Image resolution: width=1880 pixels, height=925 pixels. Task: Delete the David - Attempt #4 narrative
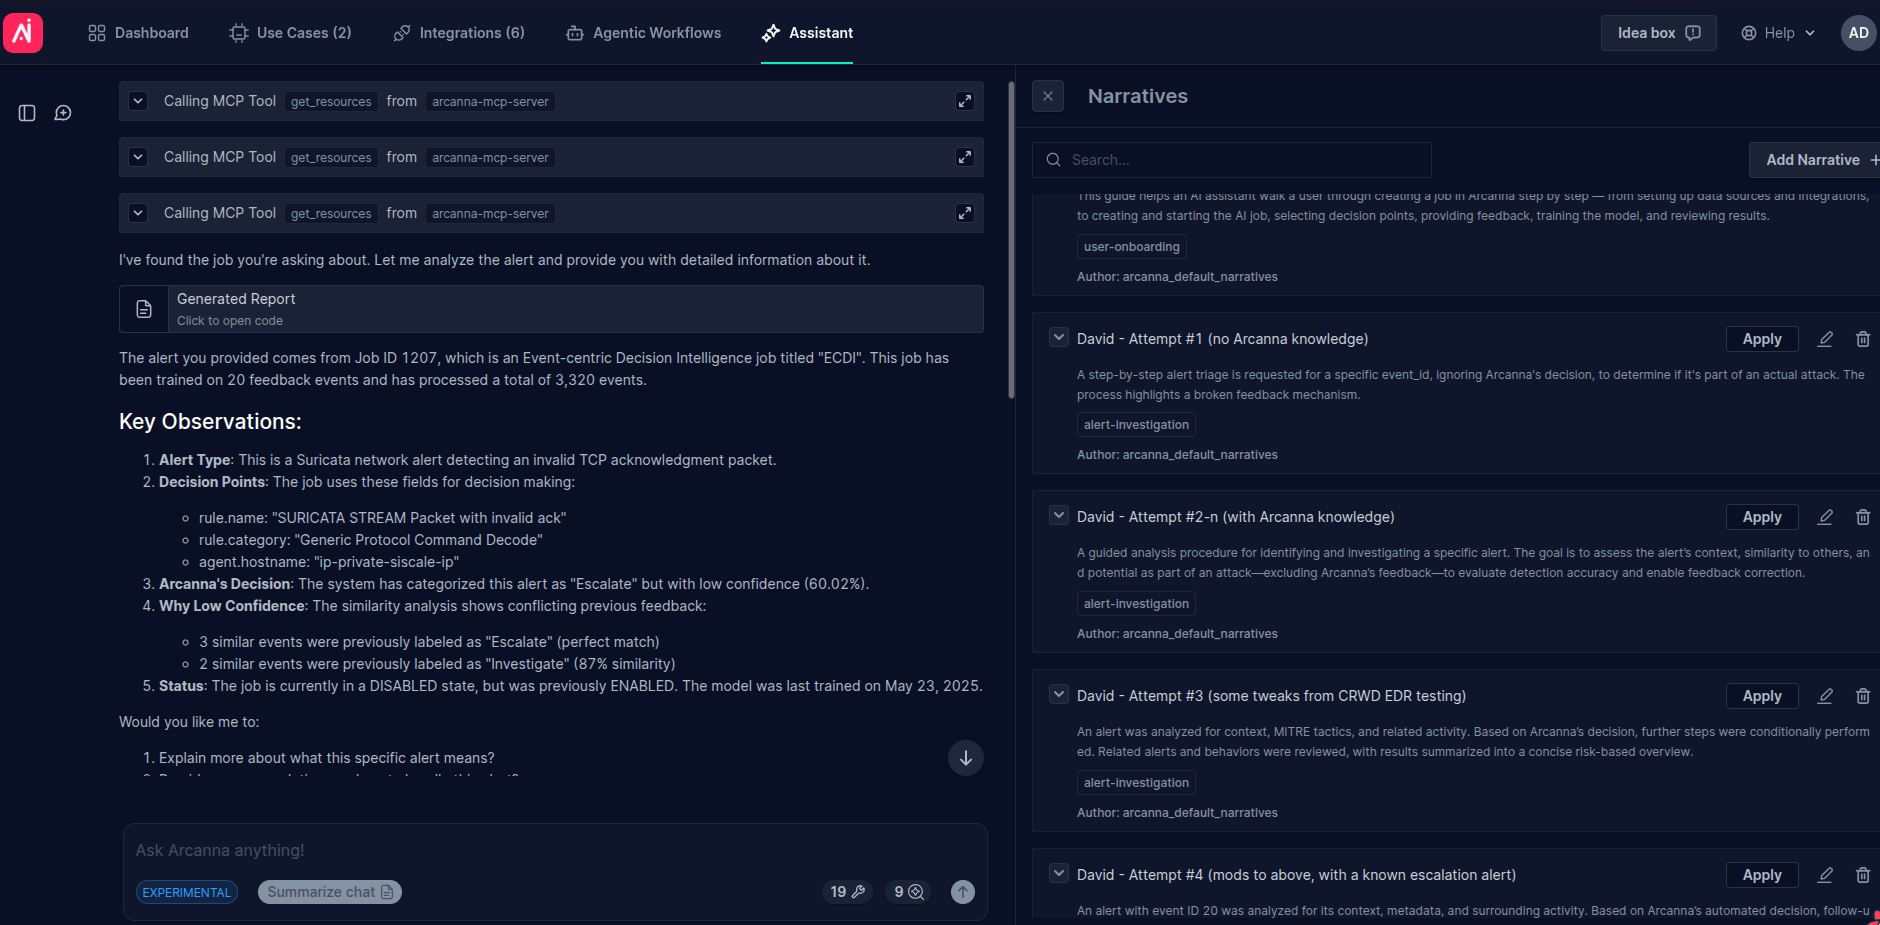click(x=1863, y=875)
